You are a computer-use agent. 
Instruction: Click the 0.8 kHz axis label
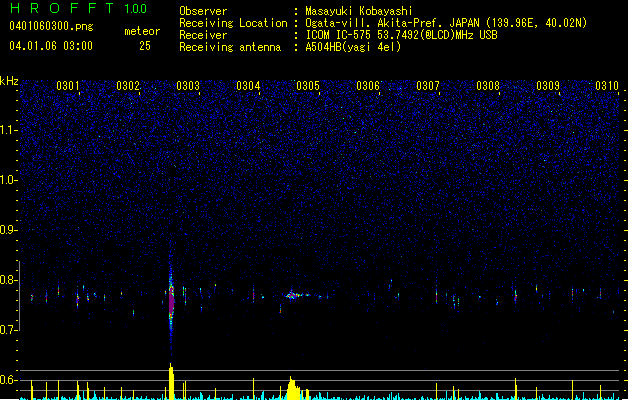8,280
